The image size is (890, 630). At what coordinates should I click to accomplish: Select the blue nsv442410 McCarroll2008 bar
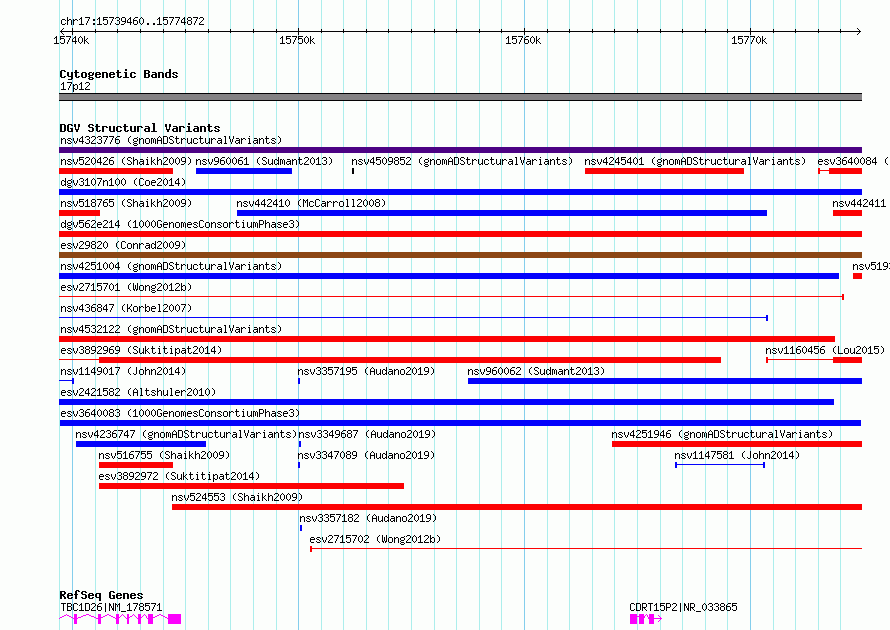tap(501, 213)
